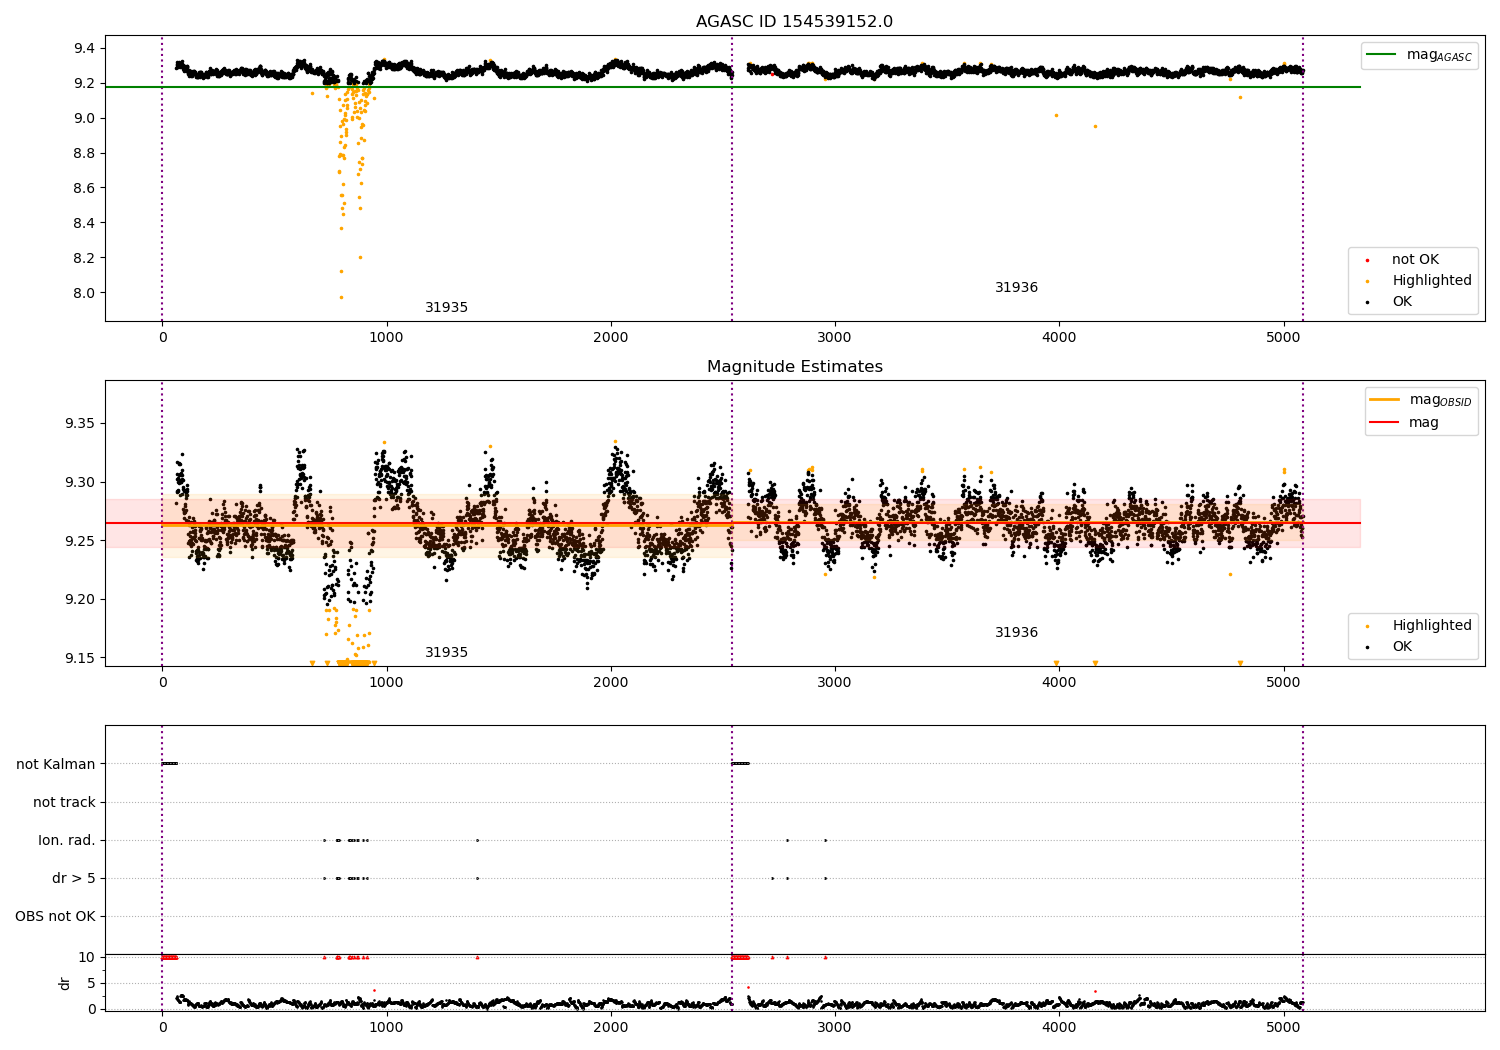The height and width of the screenshot is (1050, 1500).
Task: Click the '9.30' y-axis tick label
Action: (79, 482)
